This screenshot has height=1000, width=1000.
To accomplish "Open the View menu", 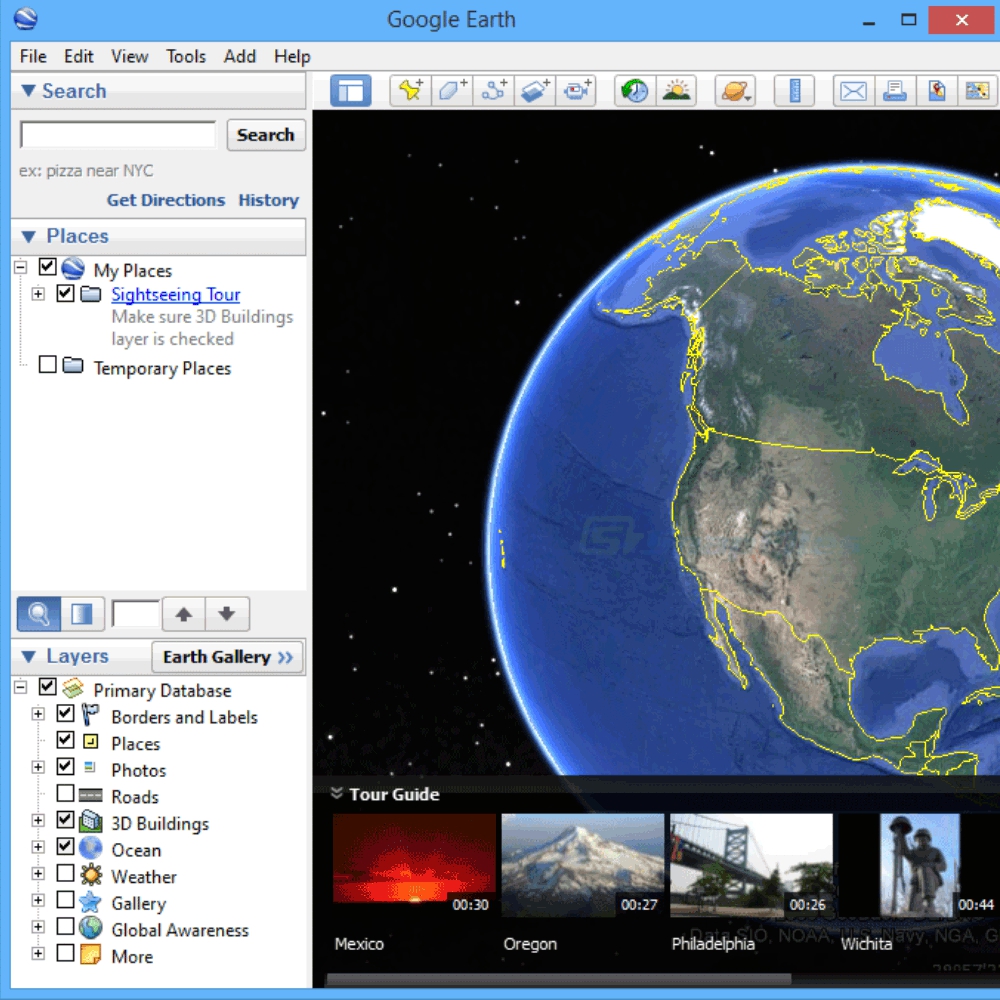I will pyautogui.click(x=129, y=57).
